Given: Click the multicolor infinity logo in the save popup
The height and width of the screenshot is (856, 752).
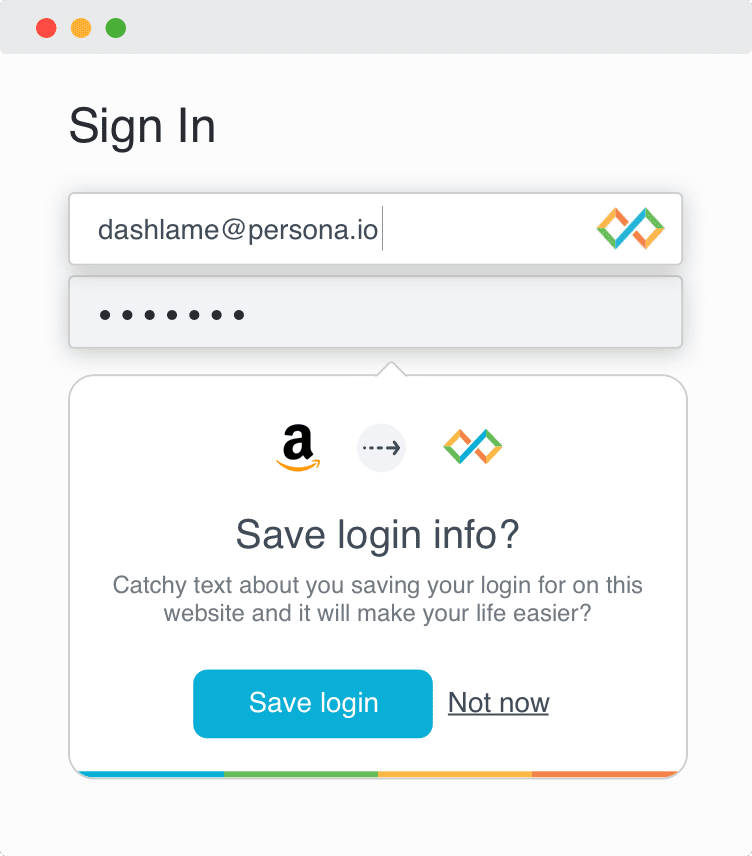Looking at the screenshot, I should 472,447.
